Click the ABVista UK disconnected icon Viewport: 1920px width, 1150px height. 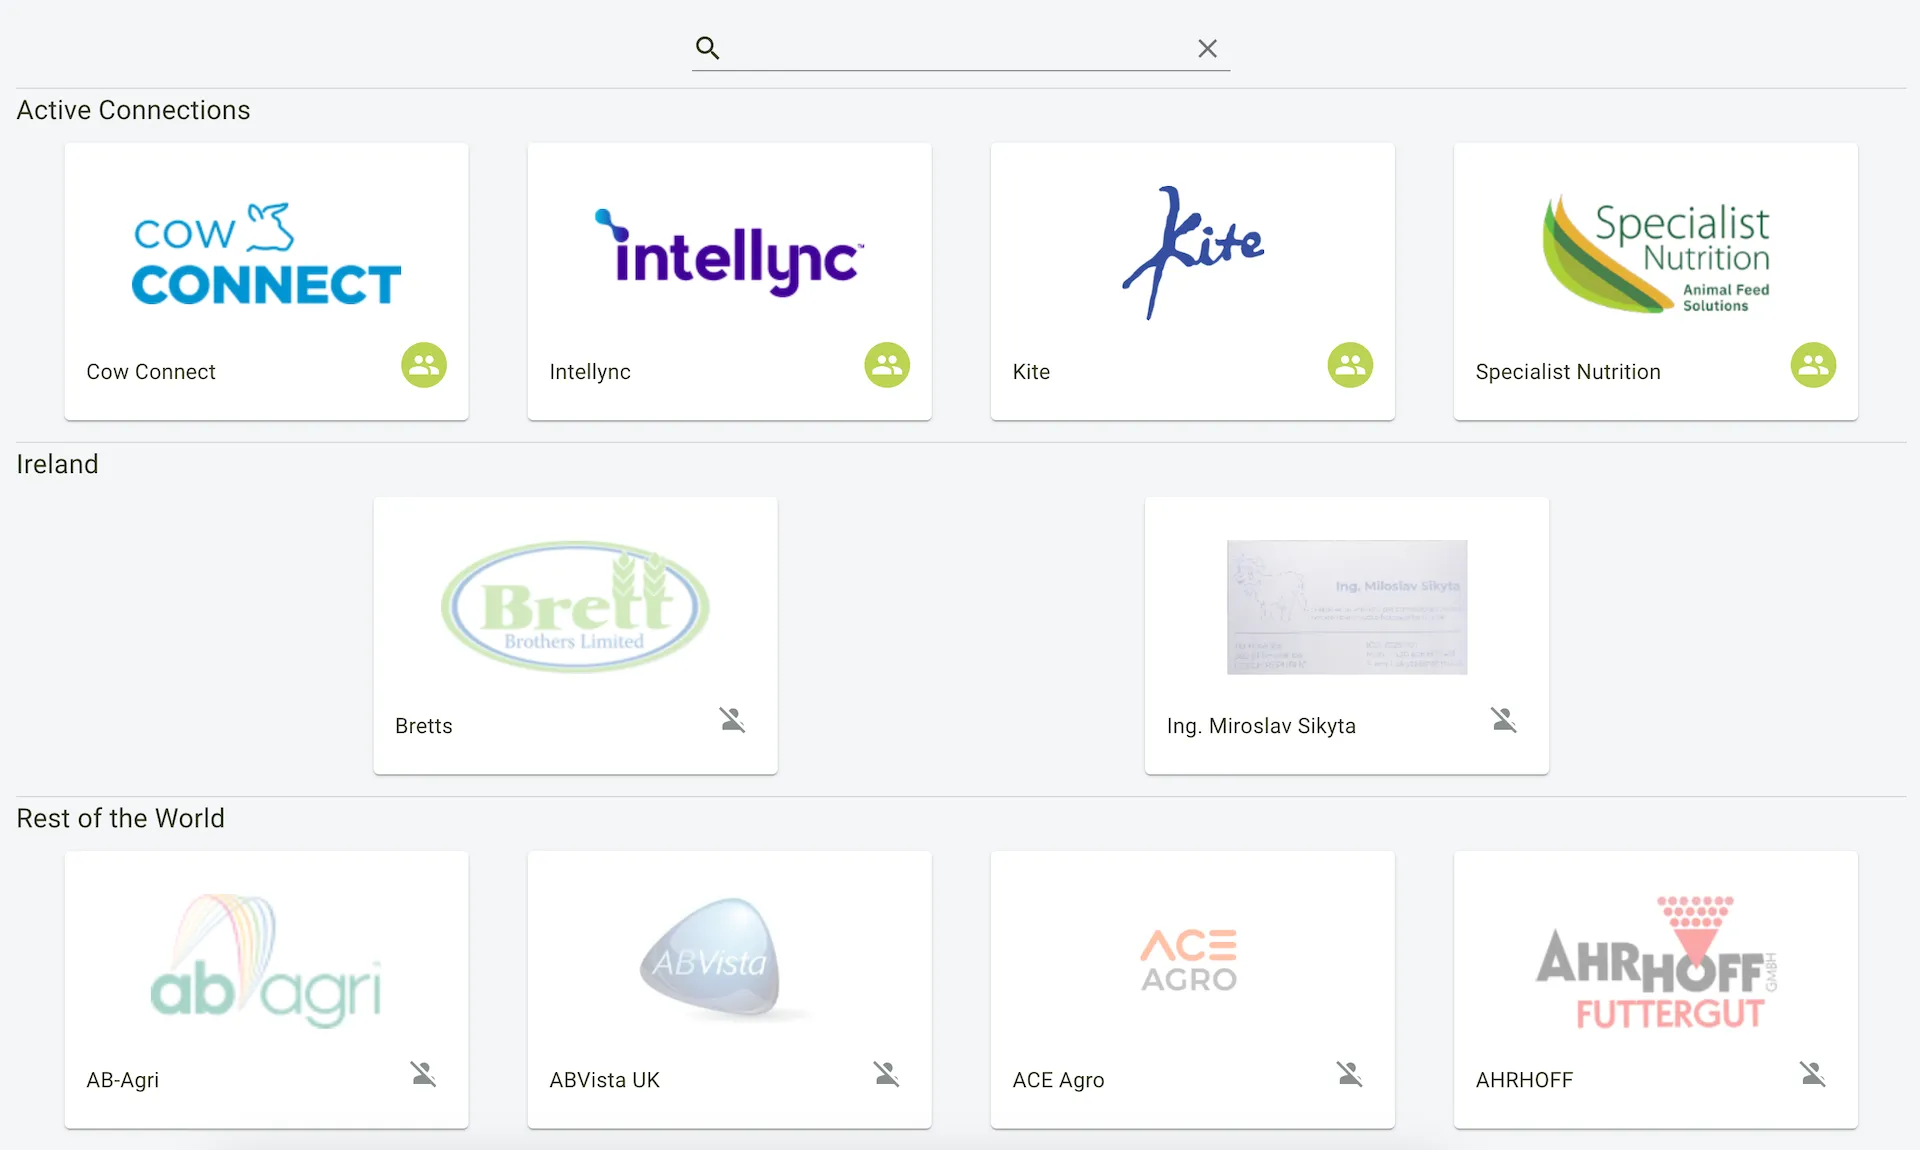point(886,1074)
